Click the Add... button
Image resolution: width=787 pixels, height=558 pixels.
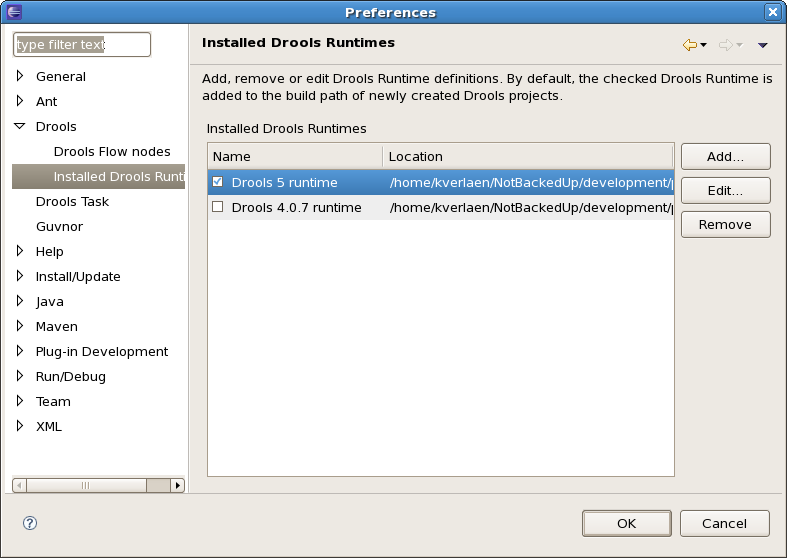725,157
